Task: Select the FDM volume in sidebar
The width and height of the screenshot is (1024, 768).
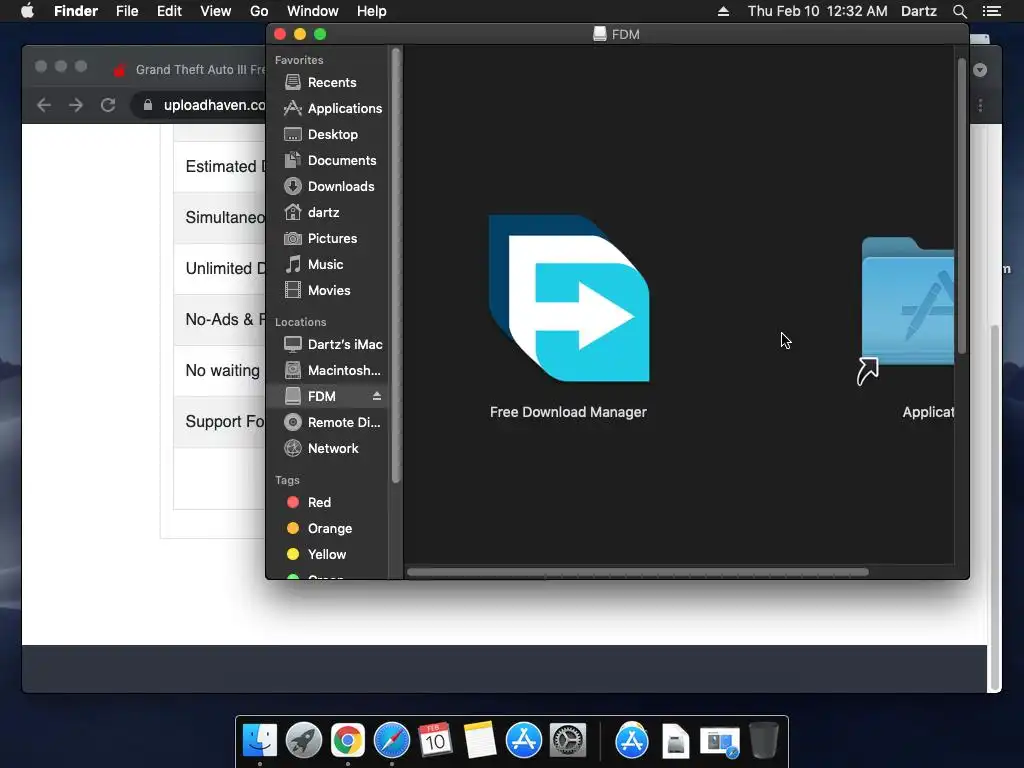Action: [x=310, y=396]
